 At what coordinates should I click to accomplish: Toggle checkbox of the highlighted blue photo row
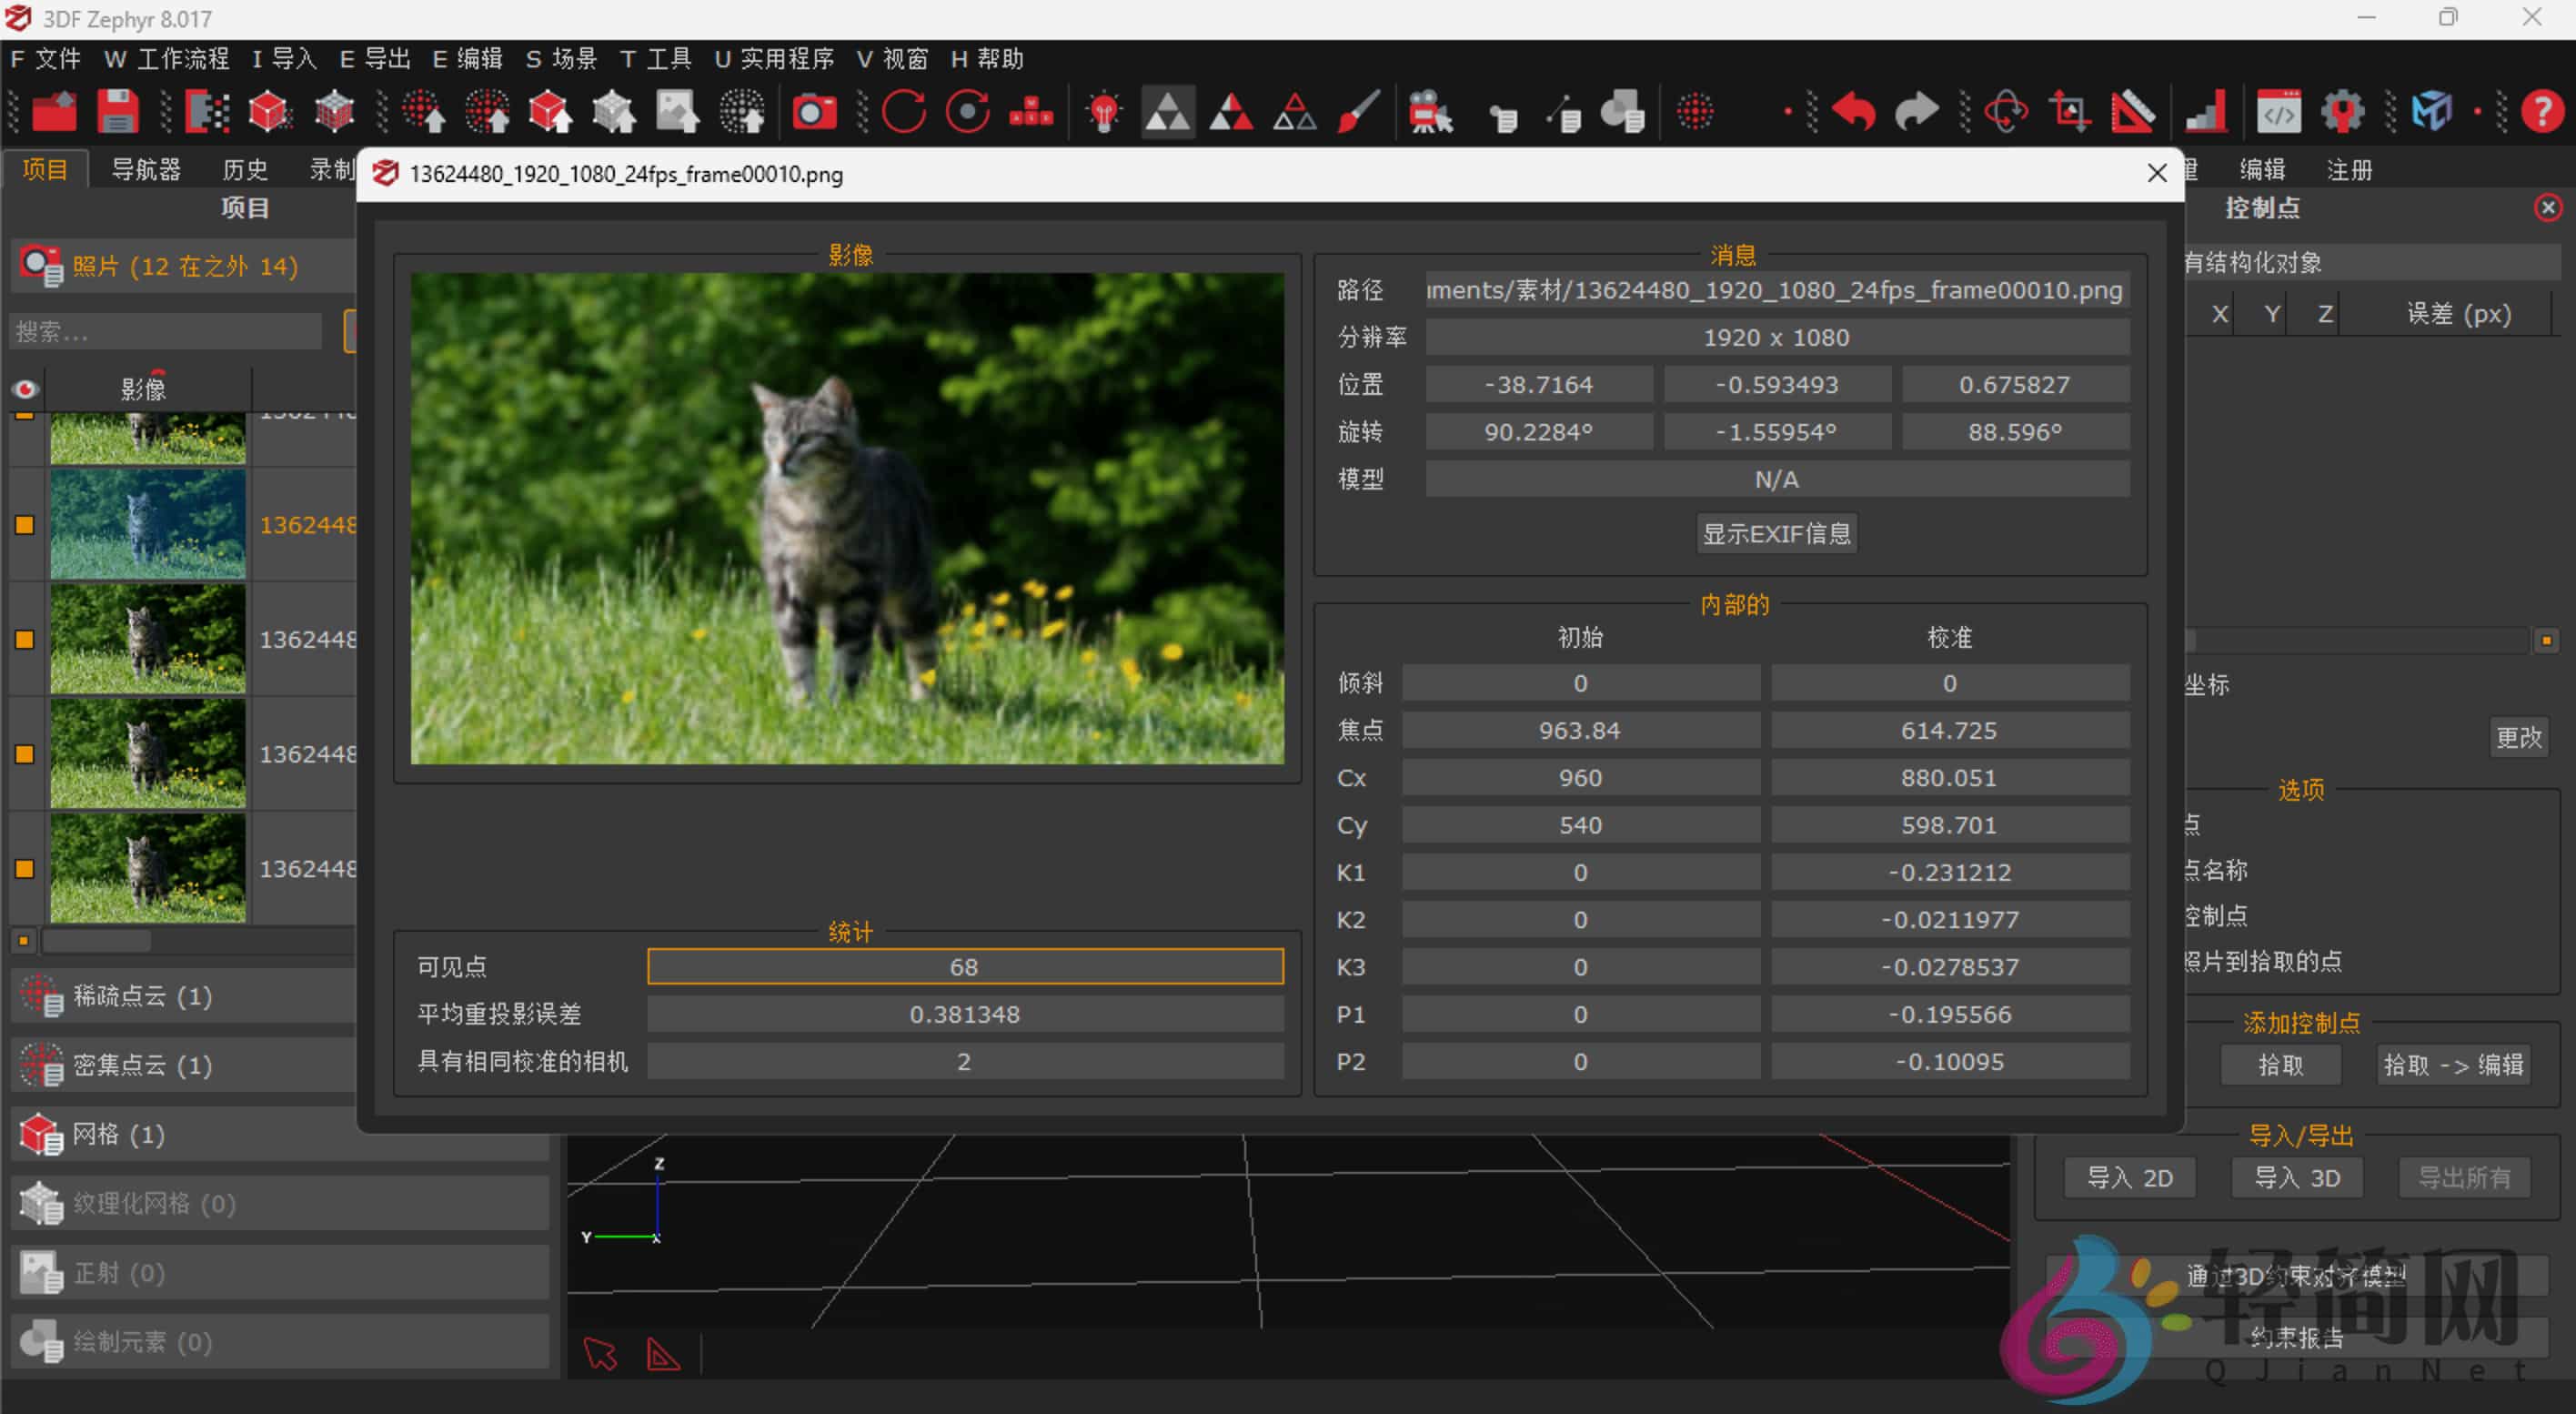pos(25,525)
